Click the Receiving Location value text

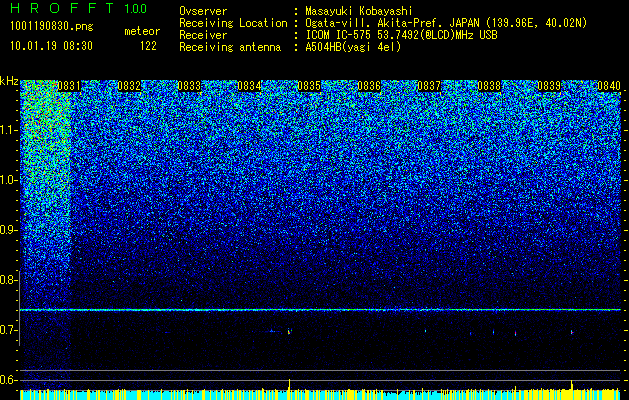(x=446, y=23)
